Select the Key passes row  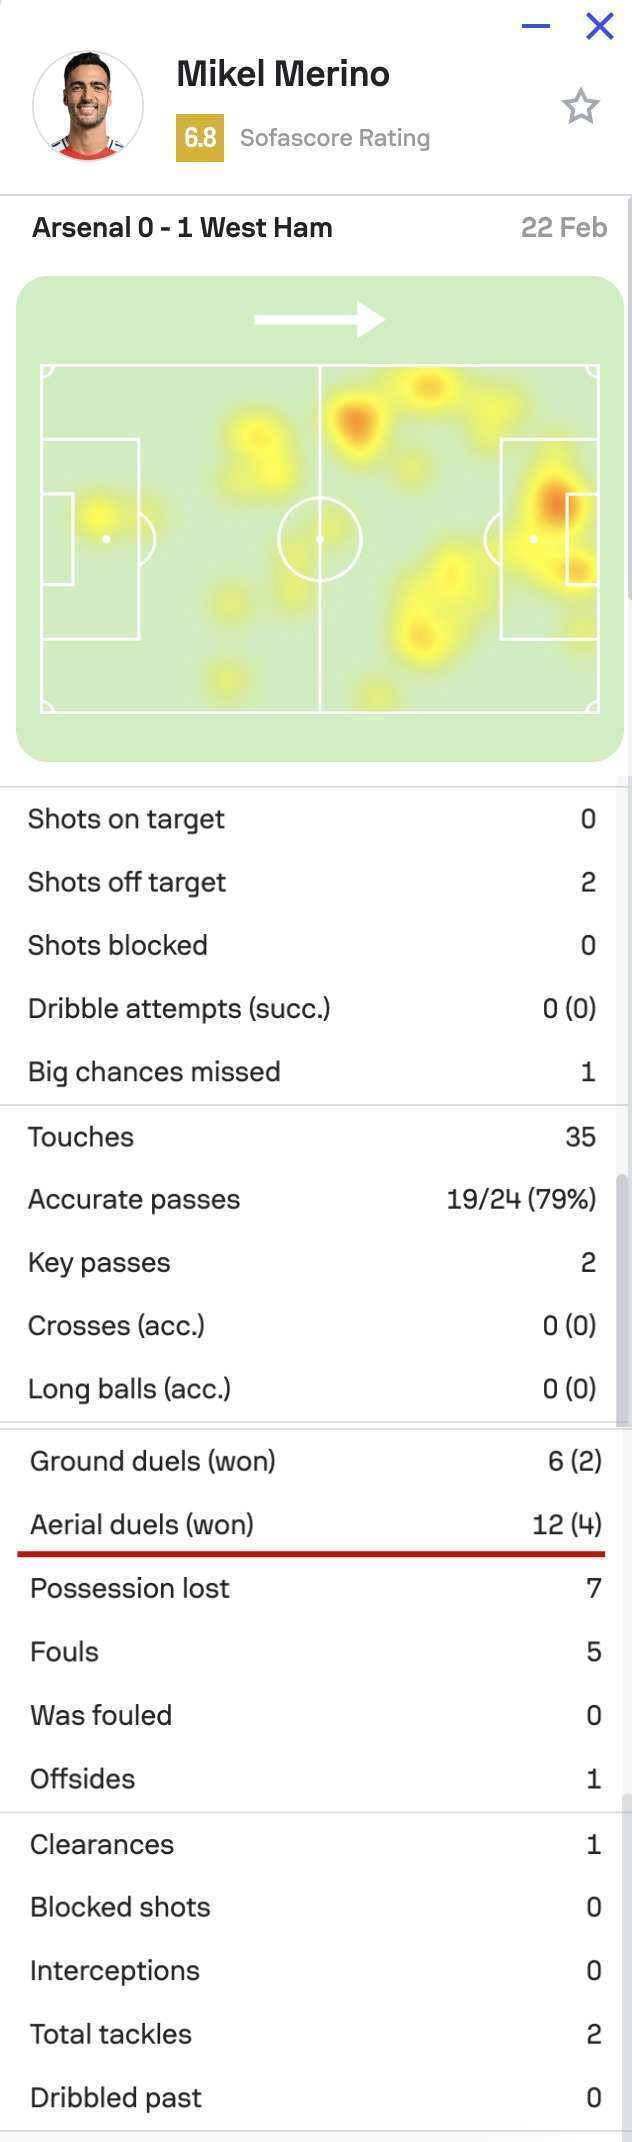[x=312, y=1262]
